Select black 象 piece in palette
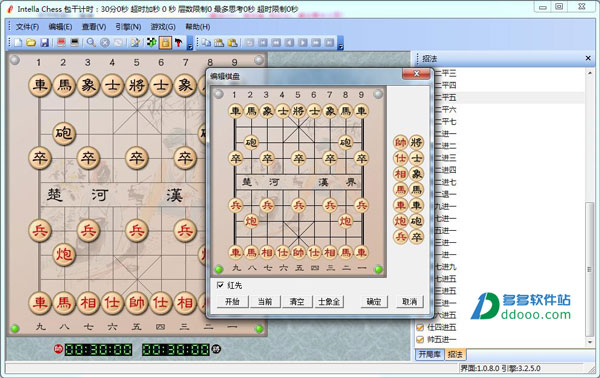The image size is (600, 378). click(416, 174)
